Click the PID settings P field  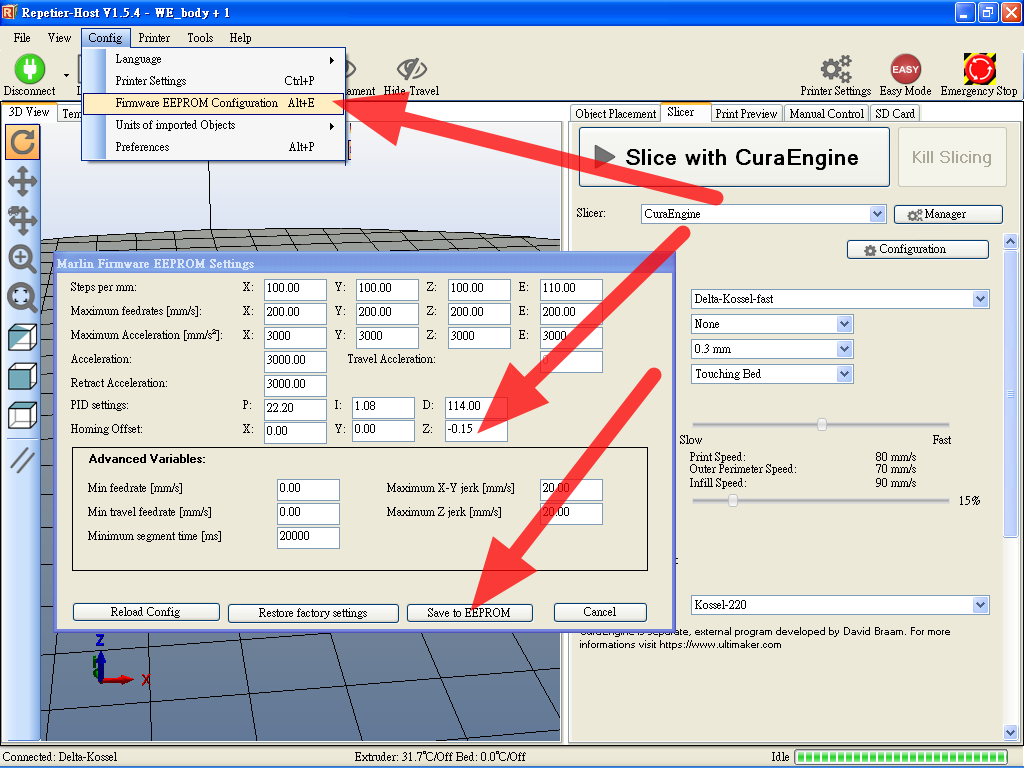295,408
